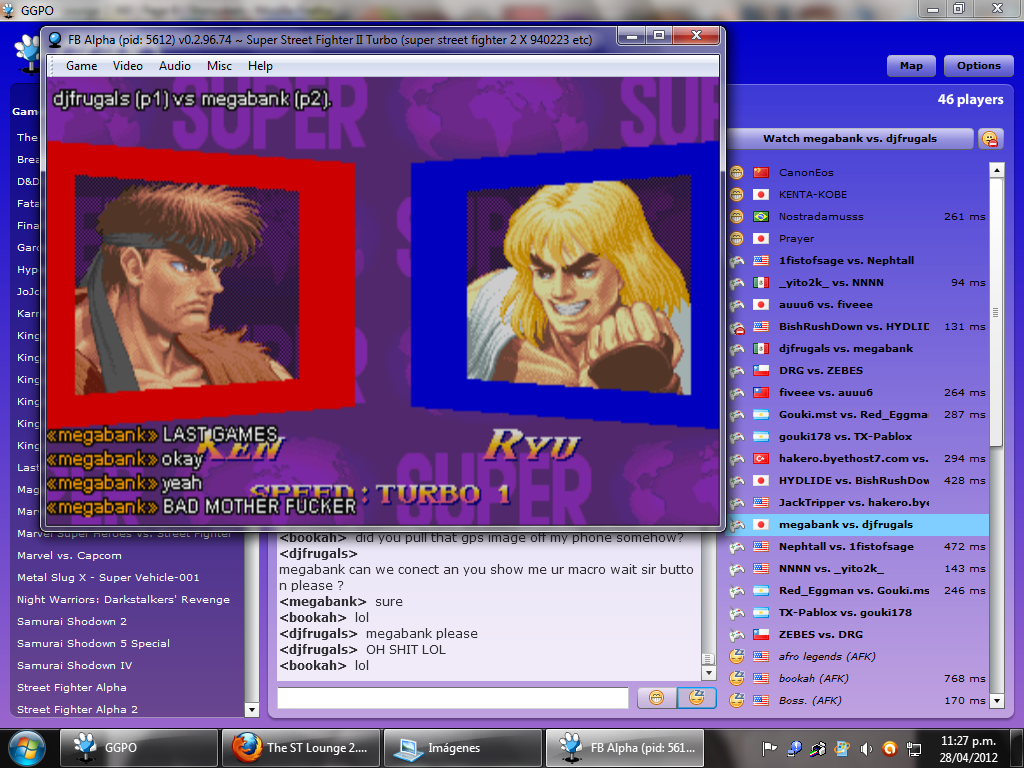Click games list scrollbar down arrow

pos(251,709)
